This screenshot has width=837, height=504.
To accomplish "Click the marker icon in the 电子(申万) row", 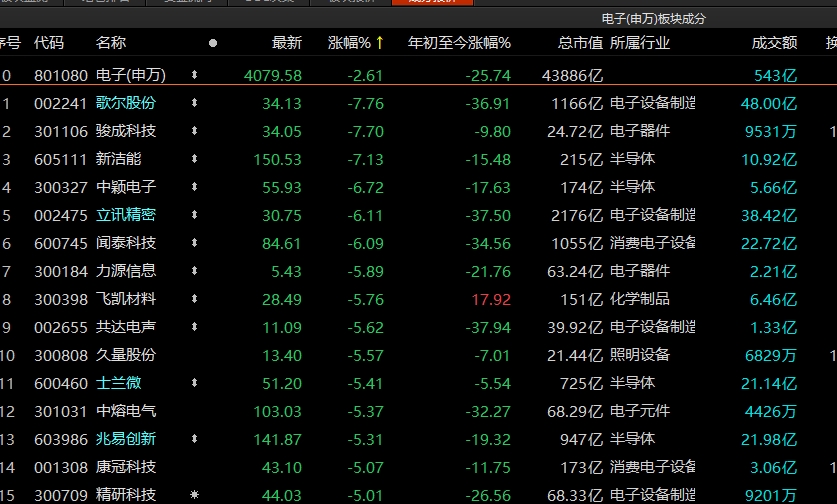I will click(194, 75).
